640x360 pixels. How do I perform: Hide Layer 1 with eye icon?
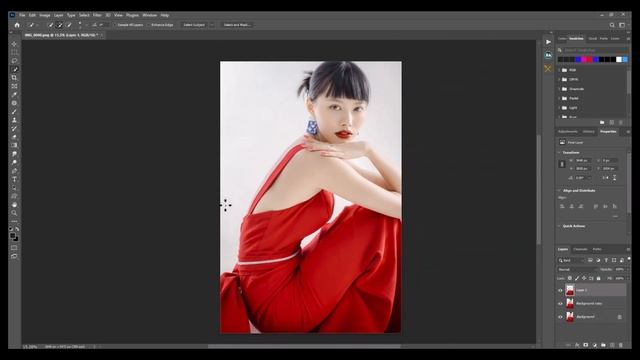[x=560, y=290]
